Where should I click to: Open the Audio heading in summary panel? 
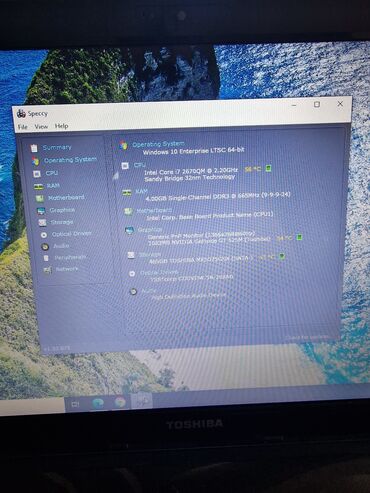pyautogui.click(x=148, y=291)
